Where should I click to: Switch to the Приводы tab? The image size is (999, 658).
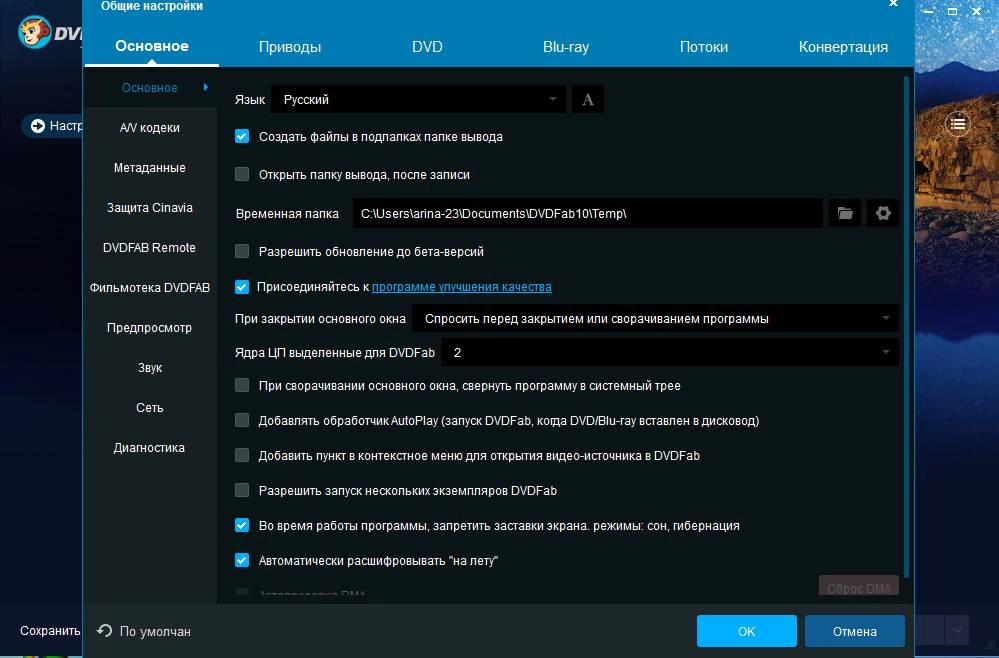click(290, 46)
